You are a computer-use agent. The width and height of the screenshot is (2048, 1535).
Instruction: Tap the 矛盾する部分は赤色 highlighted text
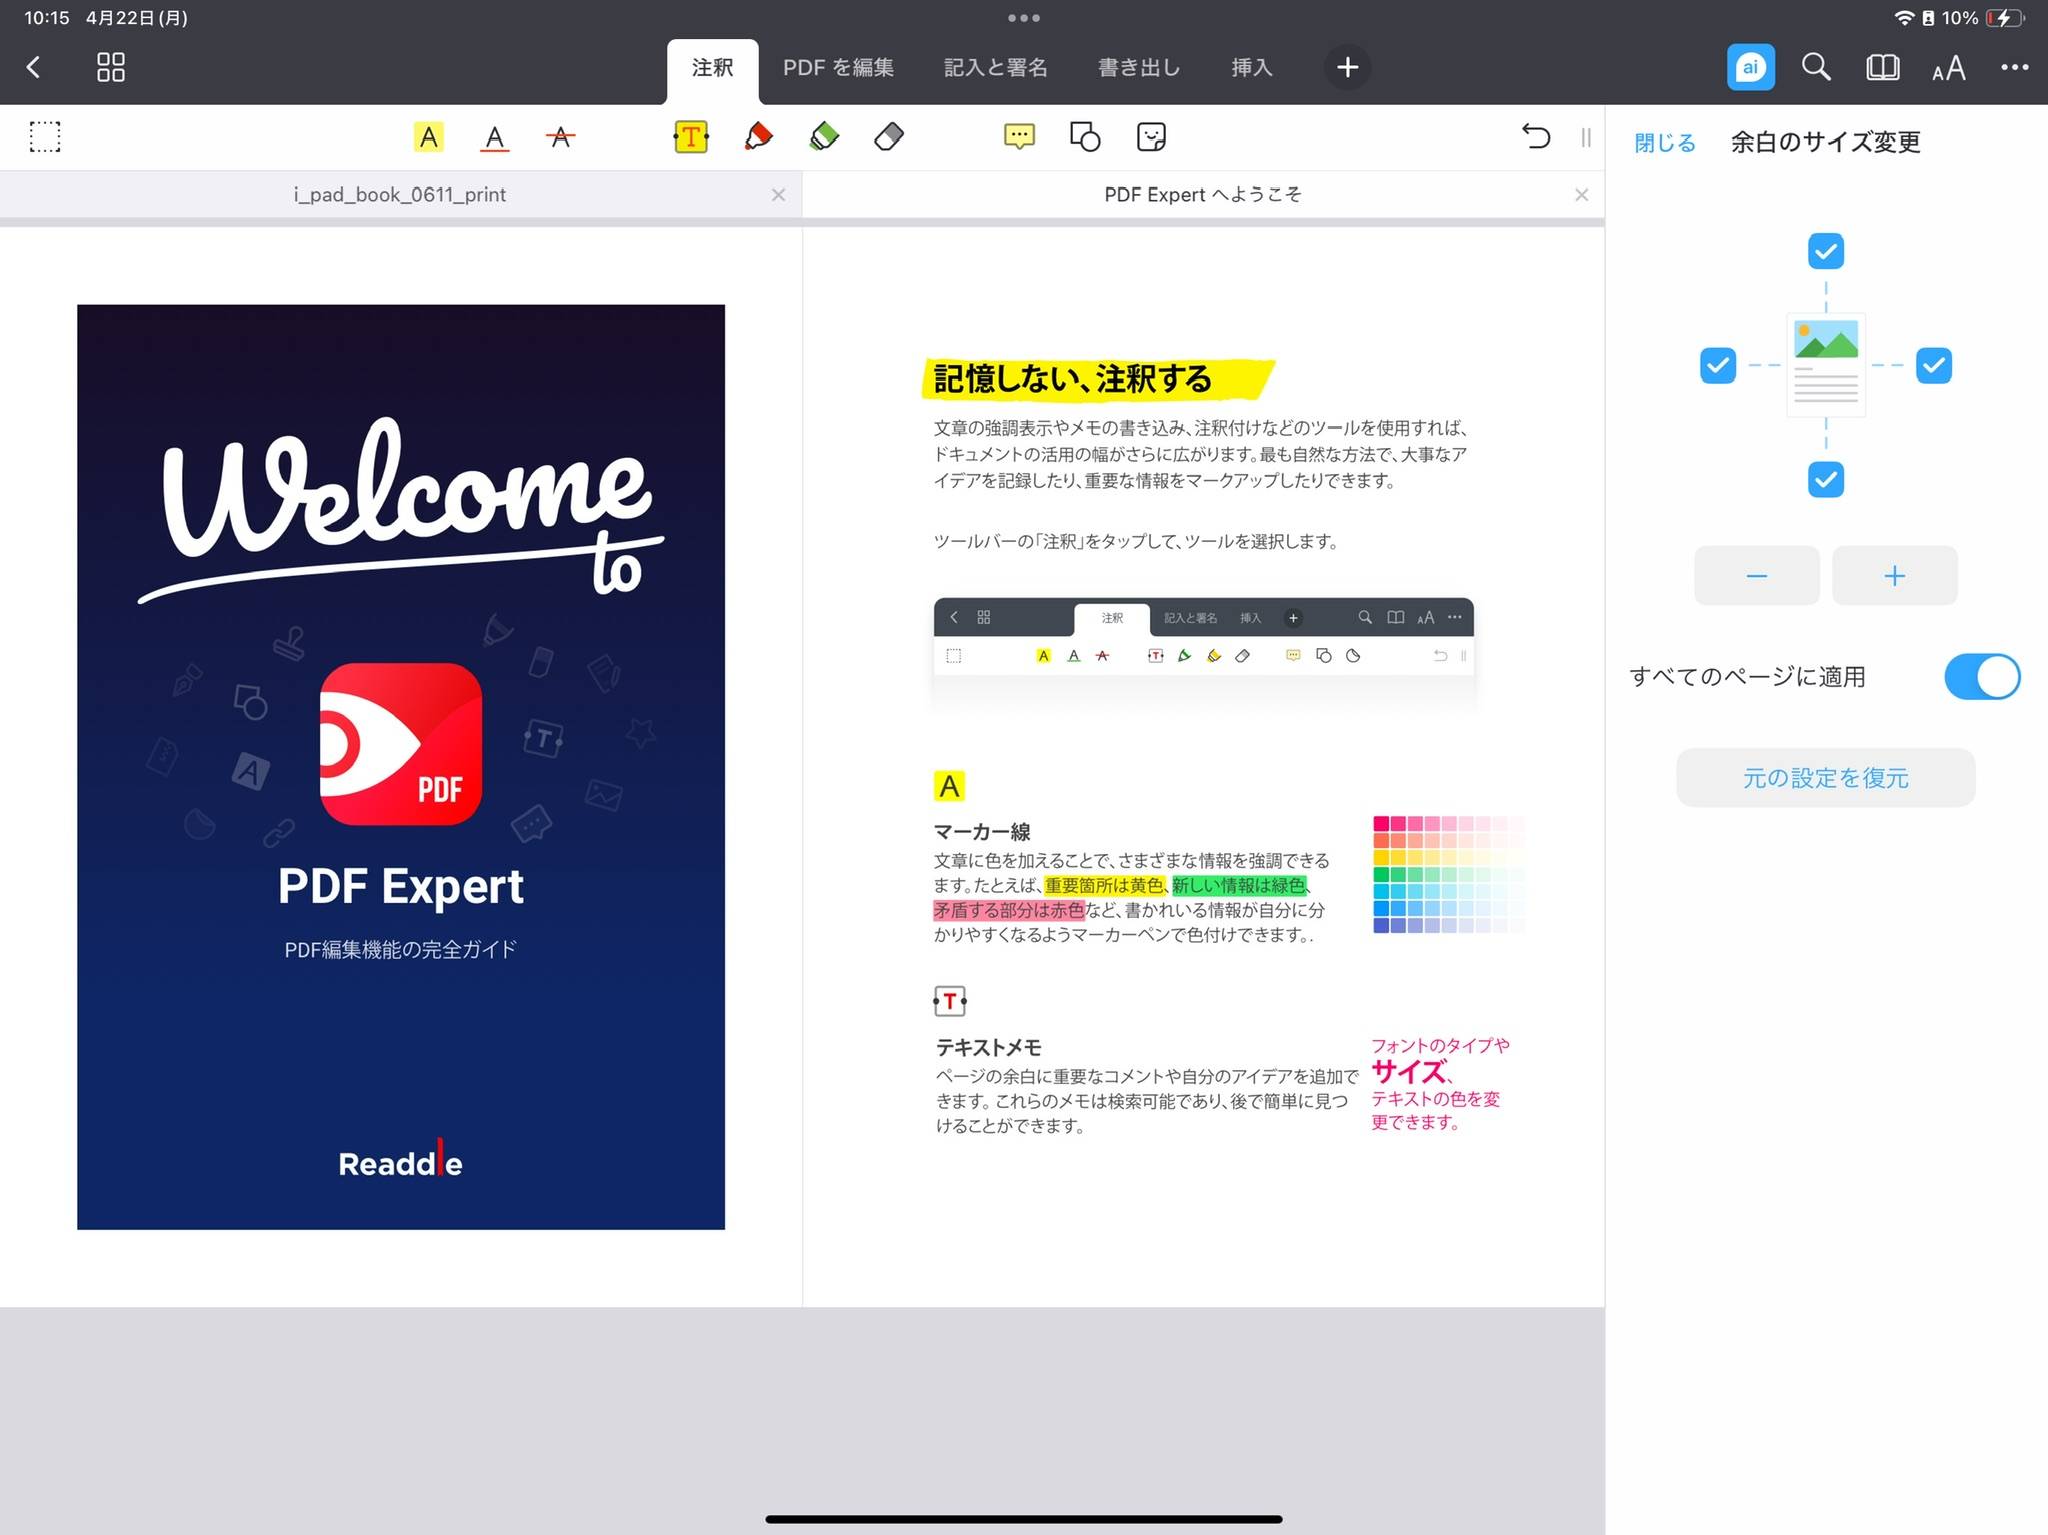(1009, 910)
